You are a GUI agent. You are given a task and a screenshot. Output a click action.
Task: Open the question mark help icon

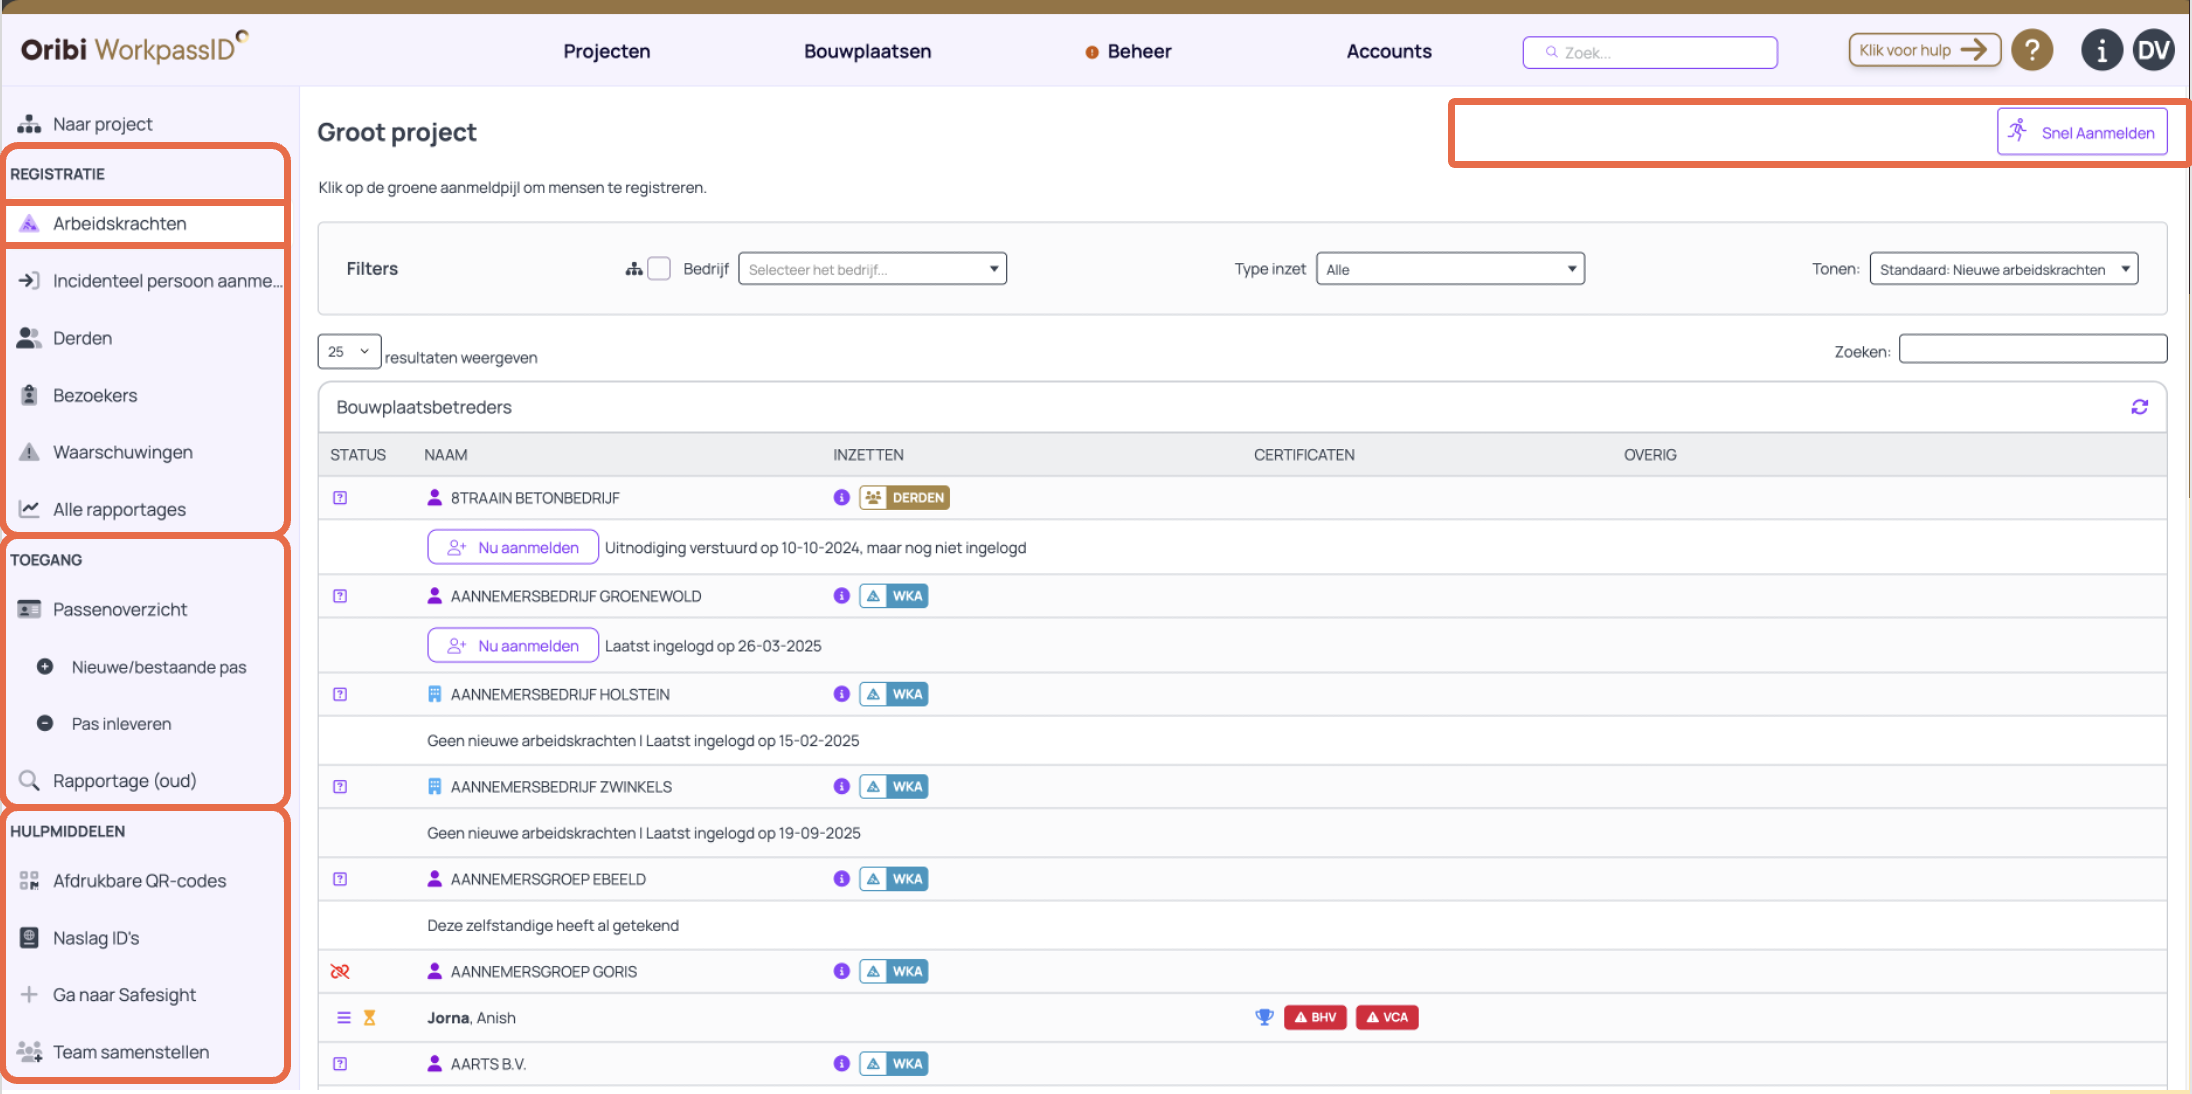(2032, 50)
